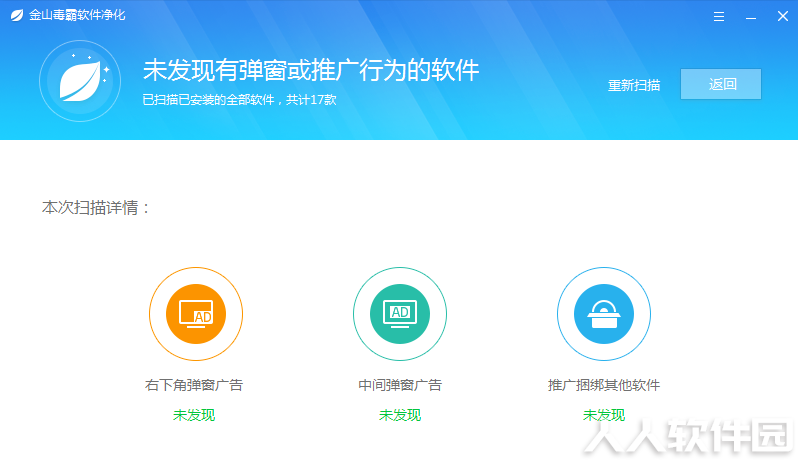This screenshot has width=798, height=470.
Task: Click the orange 右下角弹窗广告 AD icon
Action: [x=196, y=314]
